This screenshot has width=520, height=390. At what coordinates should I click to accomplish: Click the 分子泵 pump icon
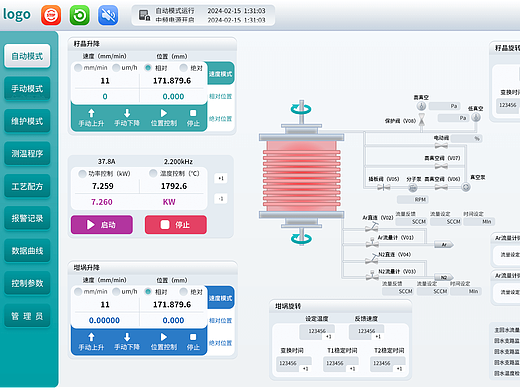pyautogui.click(x=413, y=188)
